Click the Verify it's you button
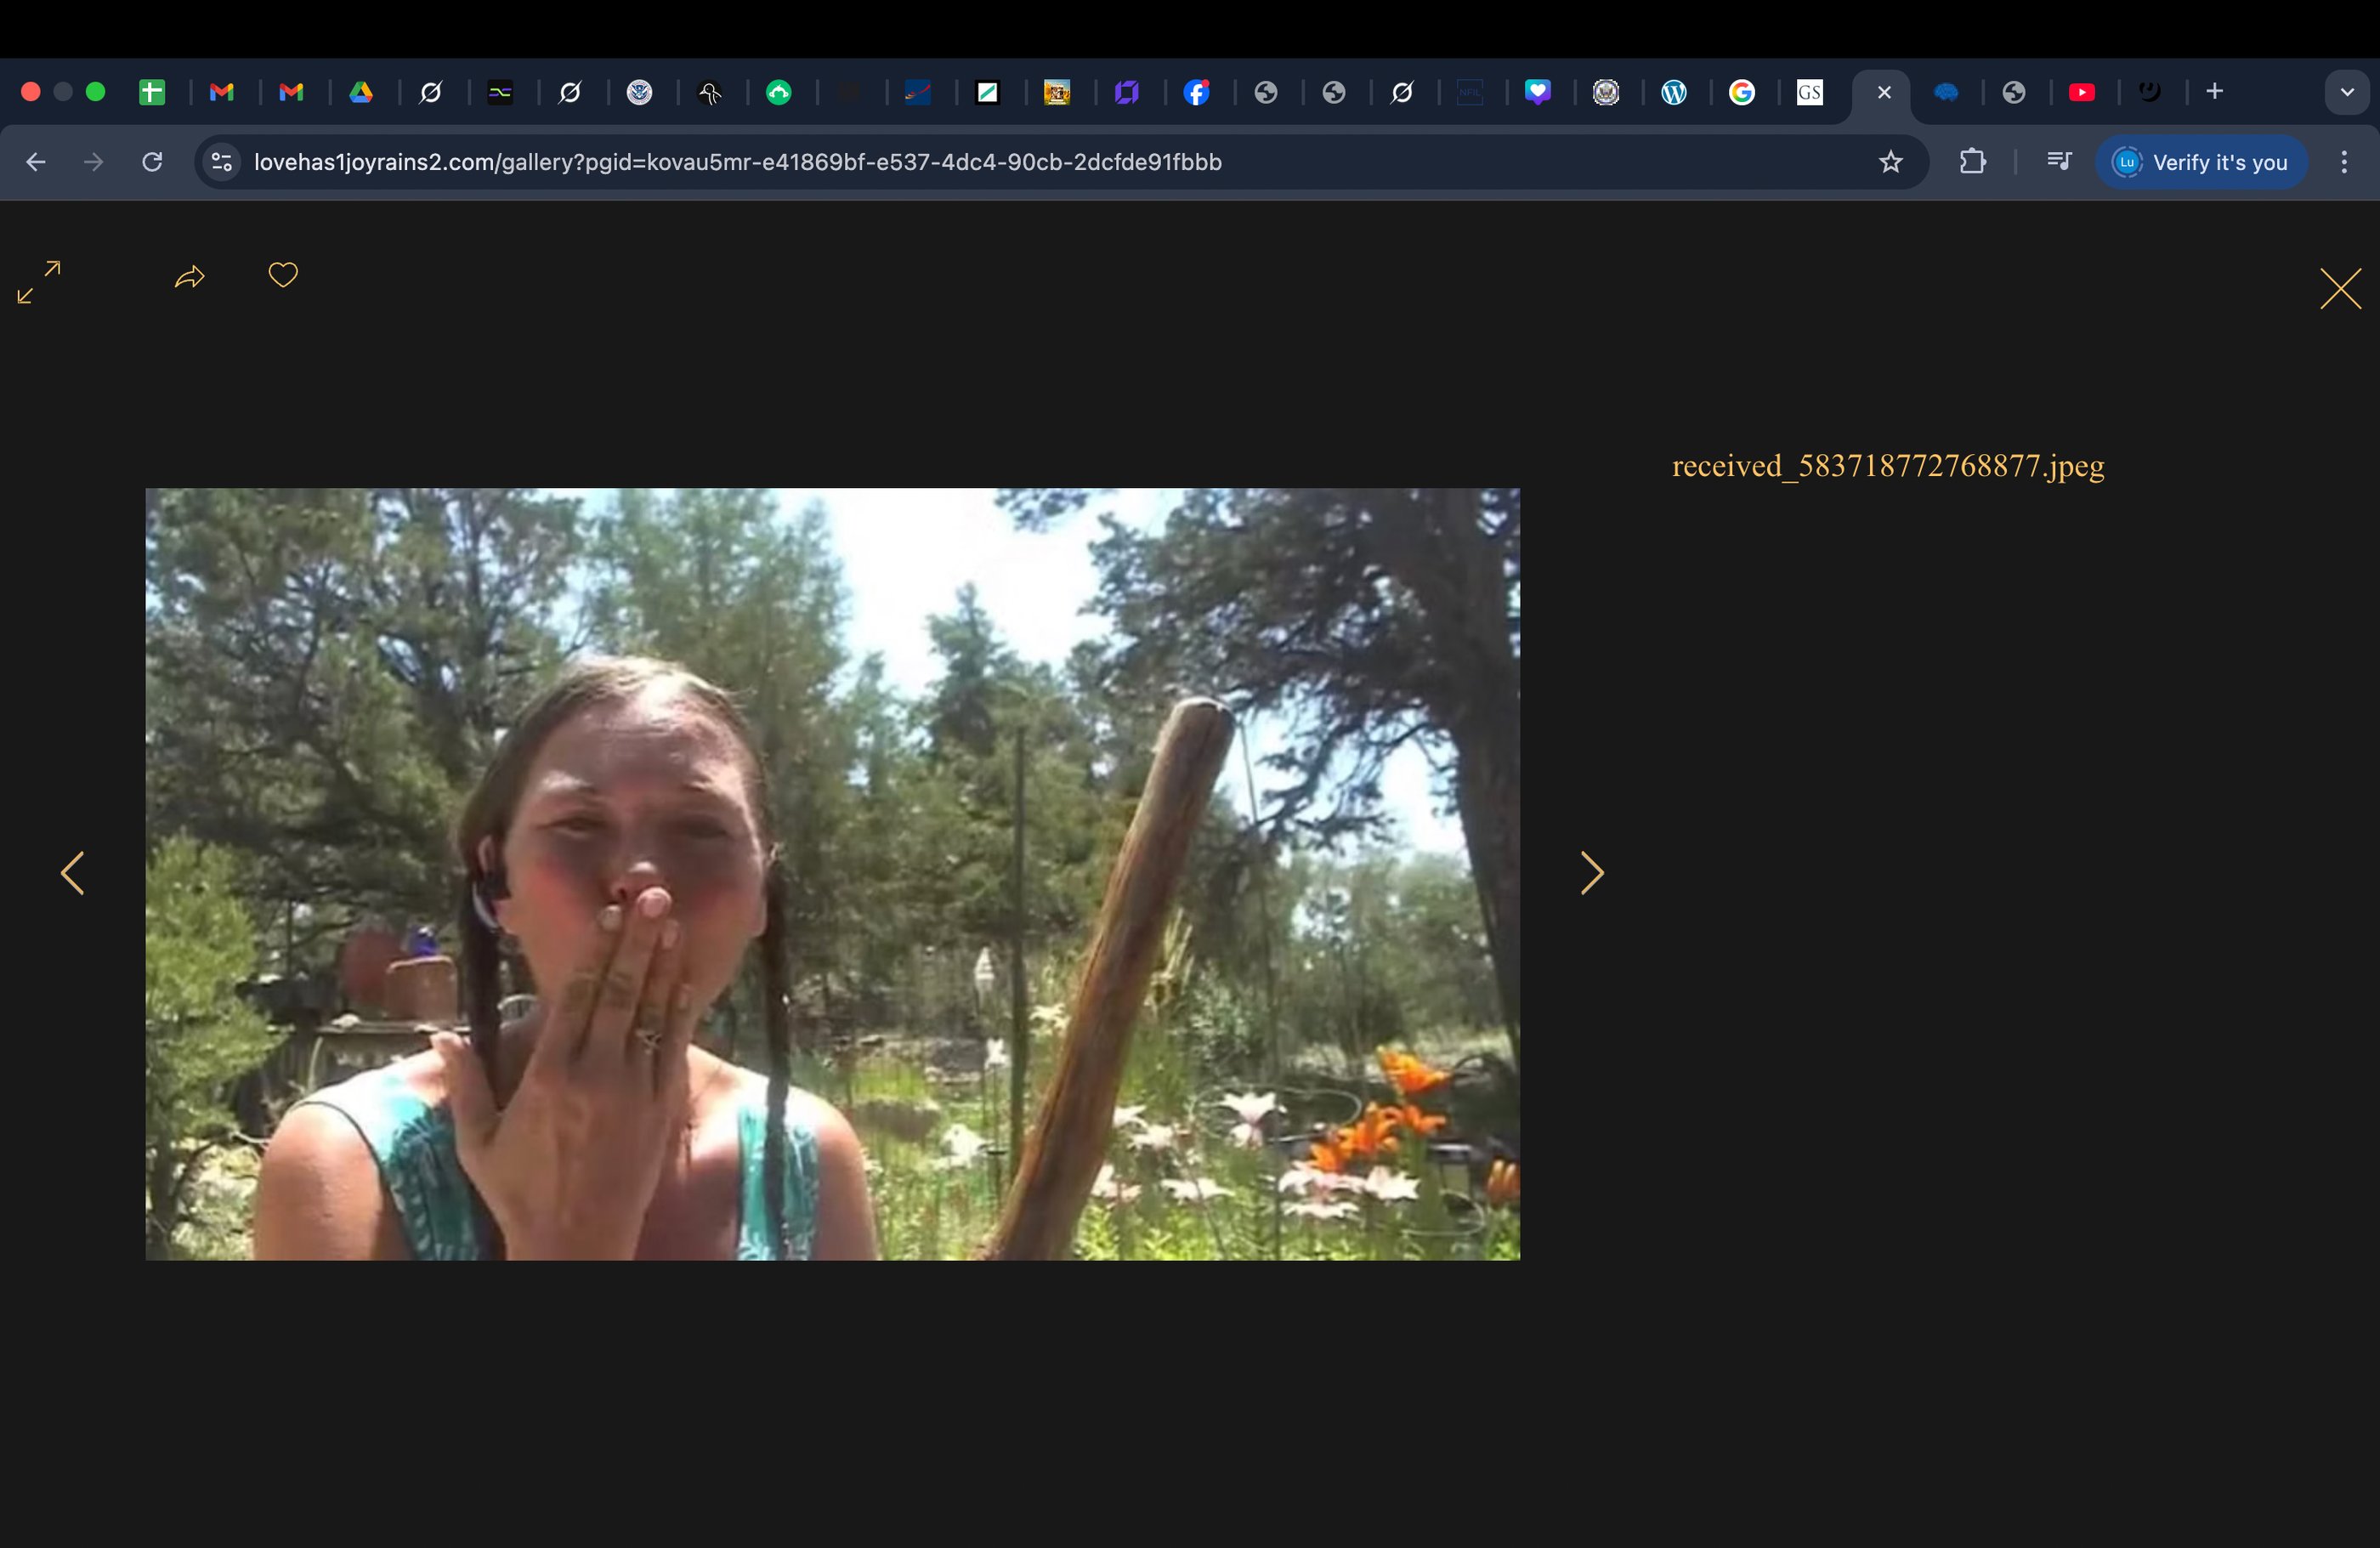2380x1548 pixels. [2201, 162]
